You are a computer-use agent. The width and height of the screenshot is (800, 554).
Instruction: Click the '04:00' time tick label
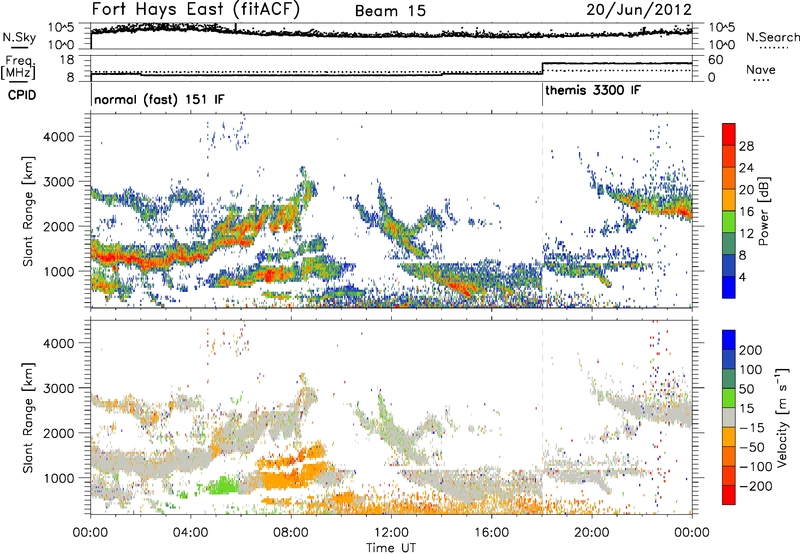click(190, 533)
